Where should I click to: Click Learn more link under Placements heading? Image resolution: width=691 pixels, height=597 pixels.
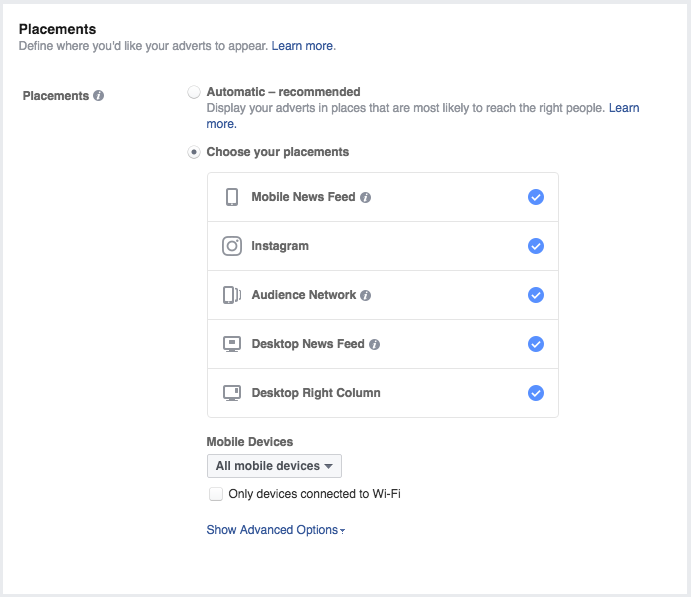tap(303, 46)
